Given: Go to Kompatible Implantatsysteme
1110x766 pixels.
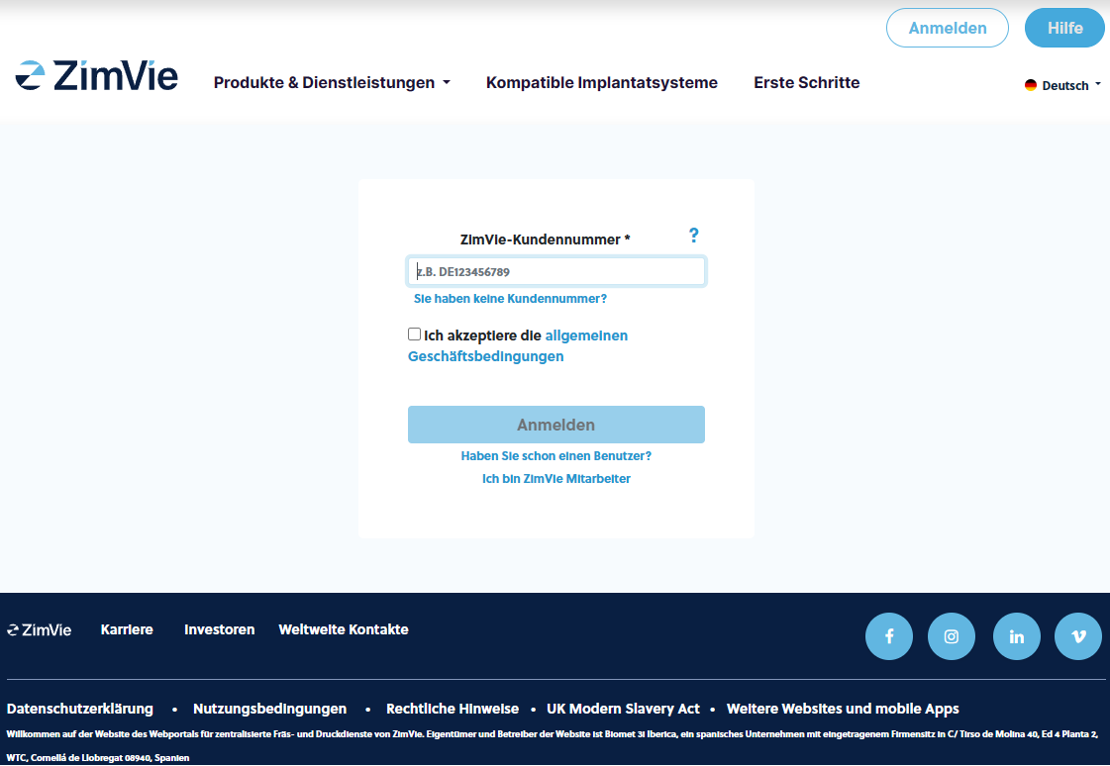Looking at the screenshot, I should click(x=602, y=83).
